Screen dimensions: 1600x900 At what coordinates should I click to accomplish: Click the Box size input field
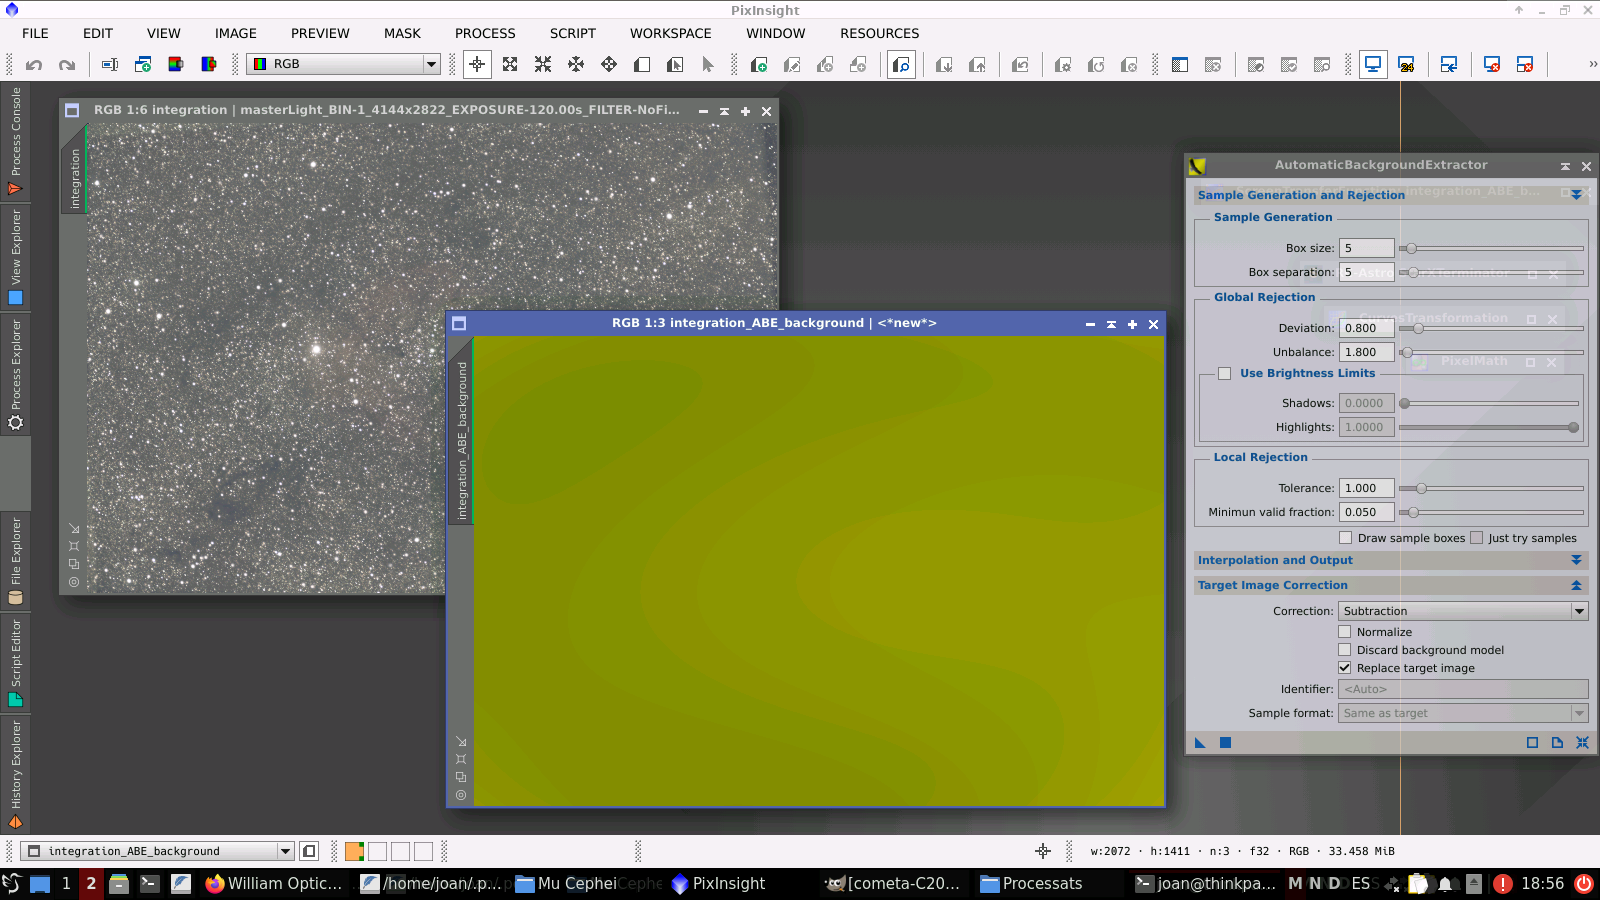(1366, 248)
